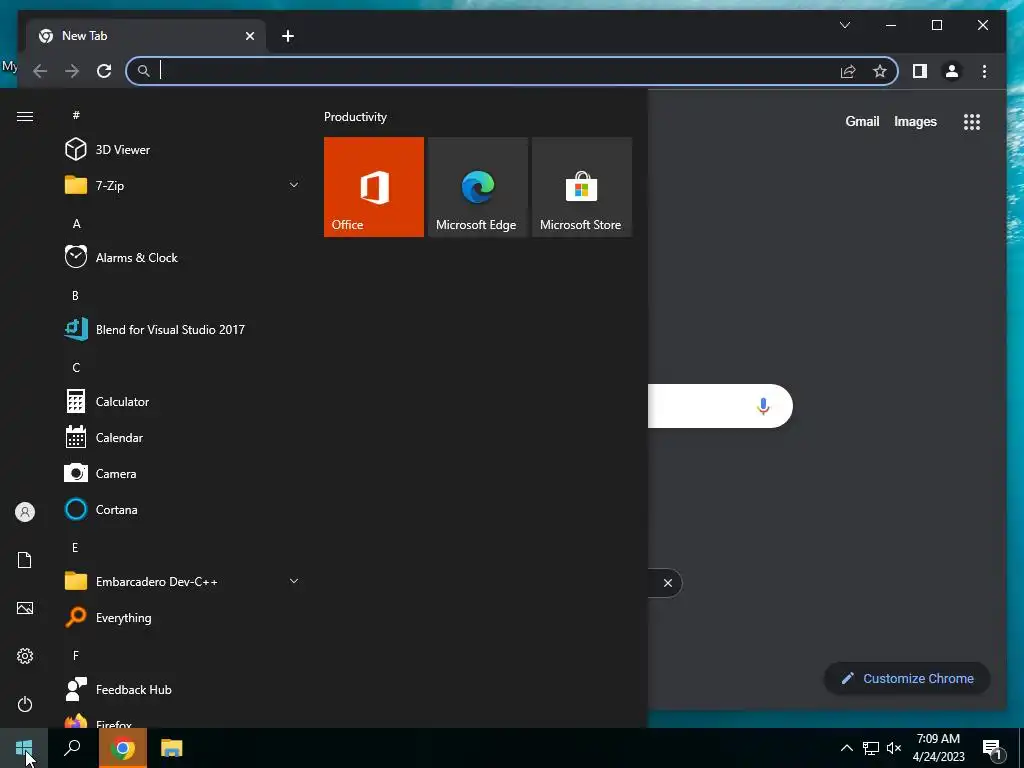Click Chrome icon in taskbar
Viewport: 1024px width, 768px height.
coord(123,748)
